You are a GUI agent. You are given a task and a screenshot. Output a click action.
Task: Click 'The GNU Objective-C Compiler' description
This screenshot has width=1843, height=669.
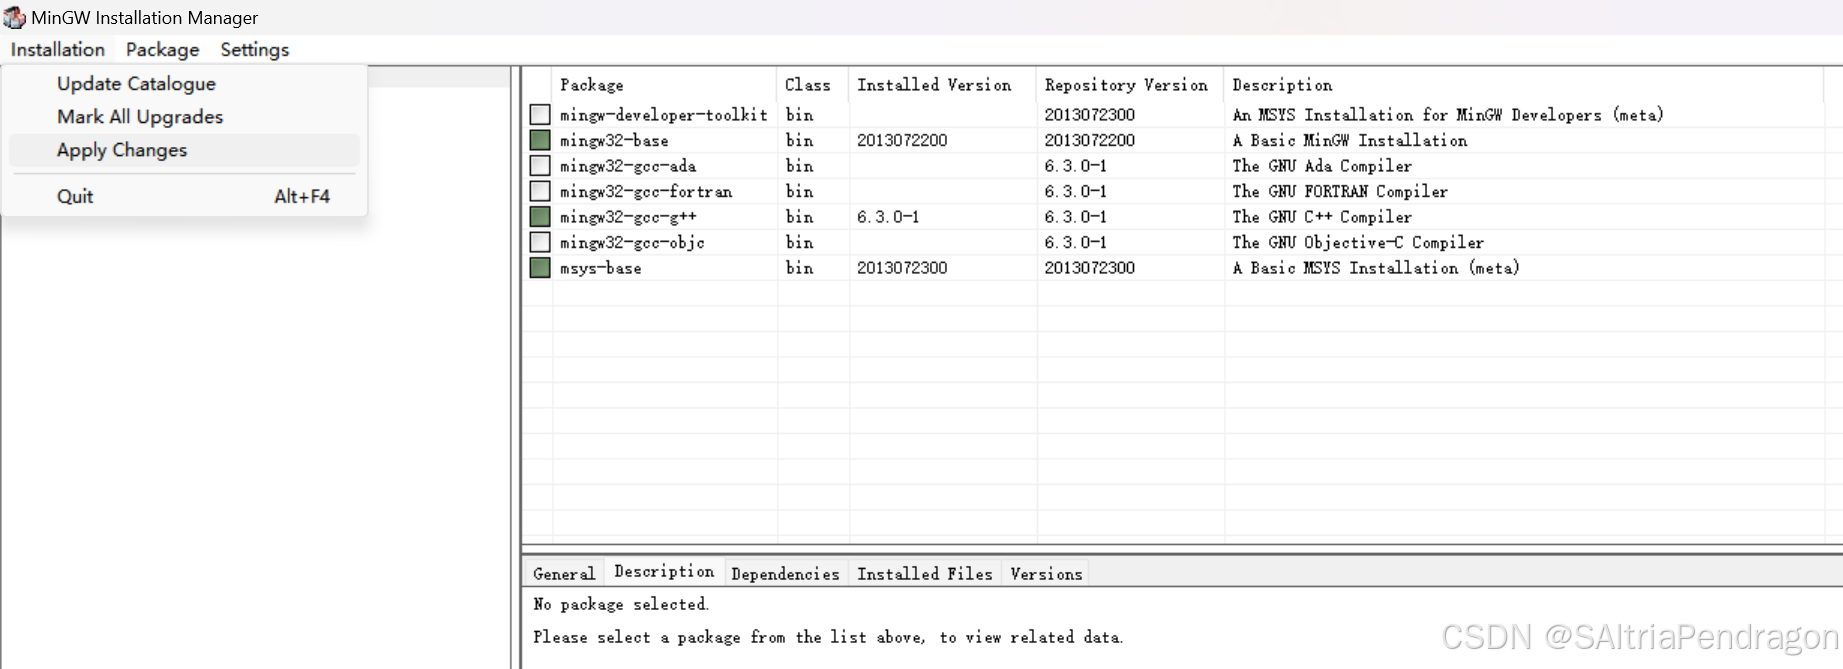pyautogui.click(x=1358, y=242)
